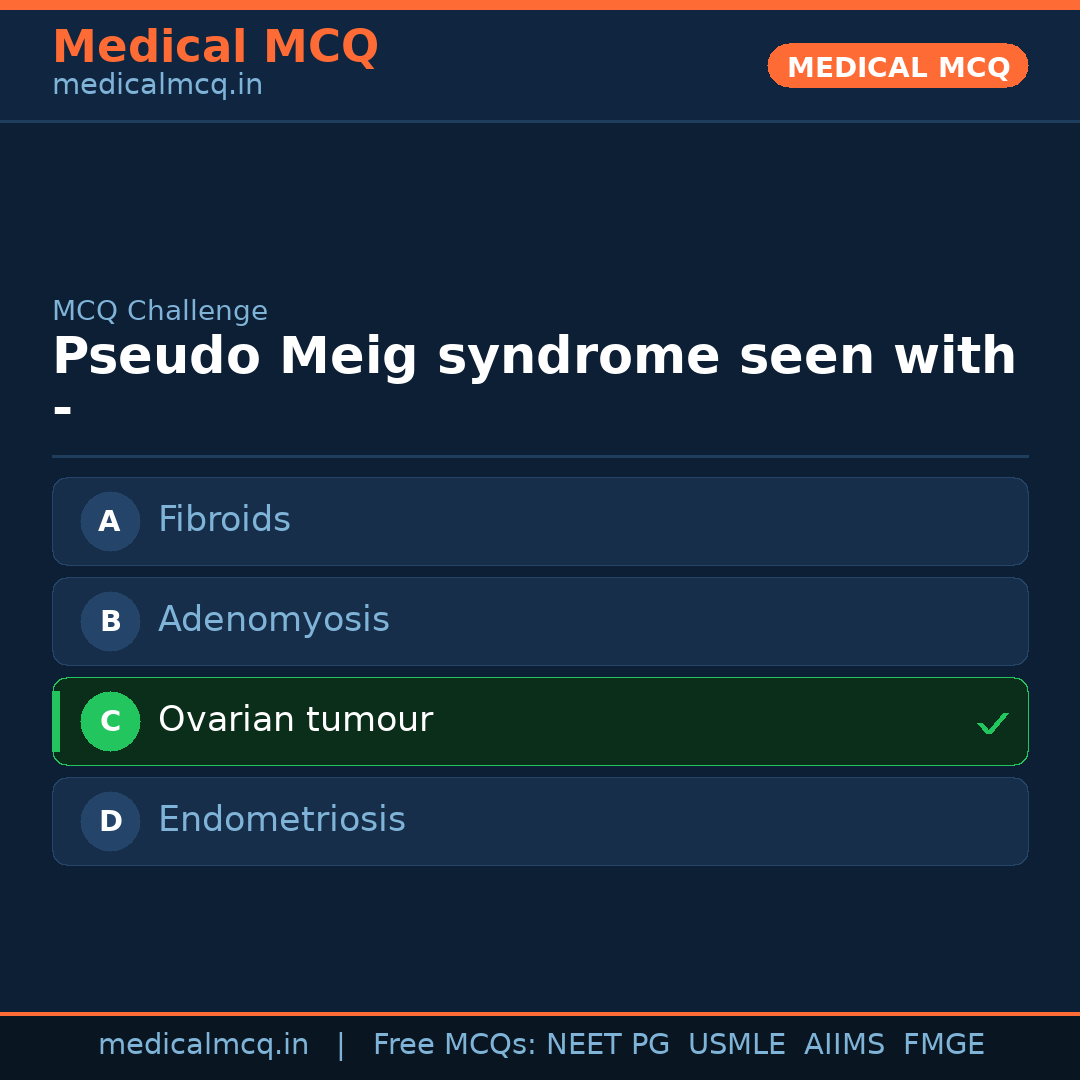Open the Medical MCQ title logo
This screenshot has height=1080, width=1080.
tap(215, 47)
